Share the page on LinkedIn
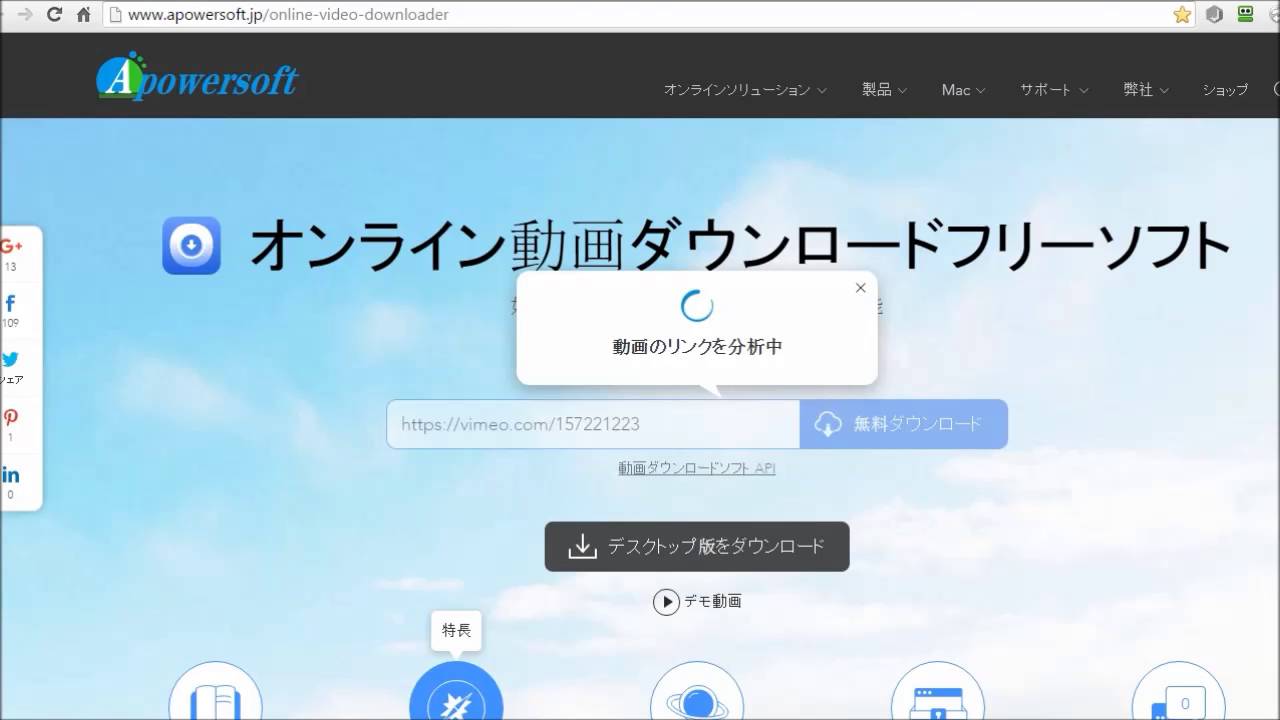Image resolution: width=1280 pixels, height=720 pixels. tap(11, 474)
